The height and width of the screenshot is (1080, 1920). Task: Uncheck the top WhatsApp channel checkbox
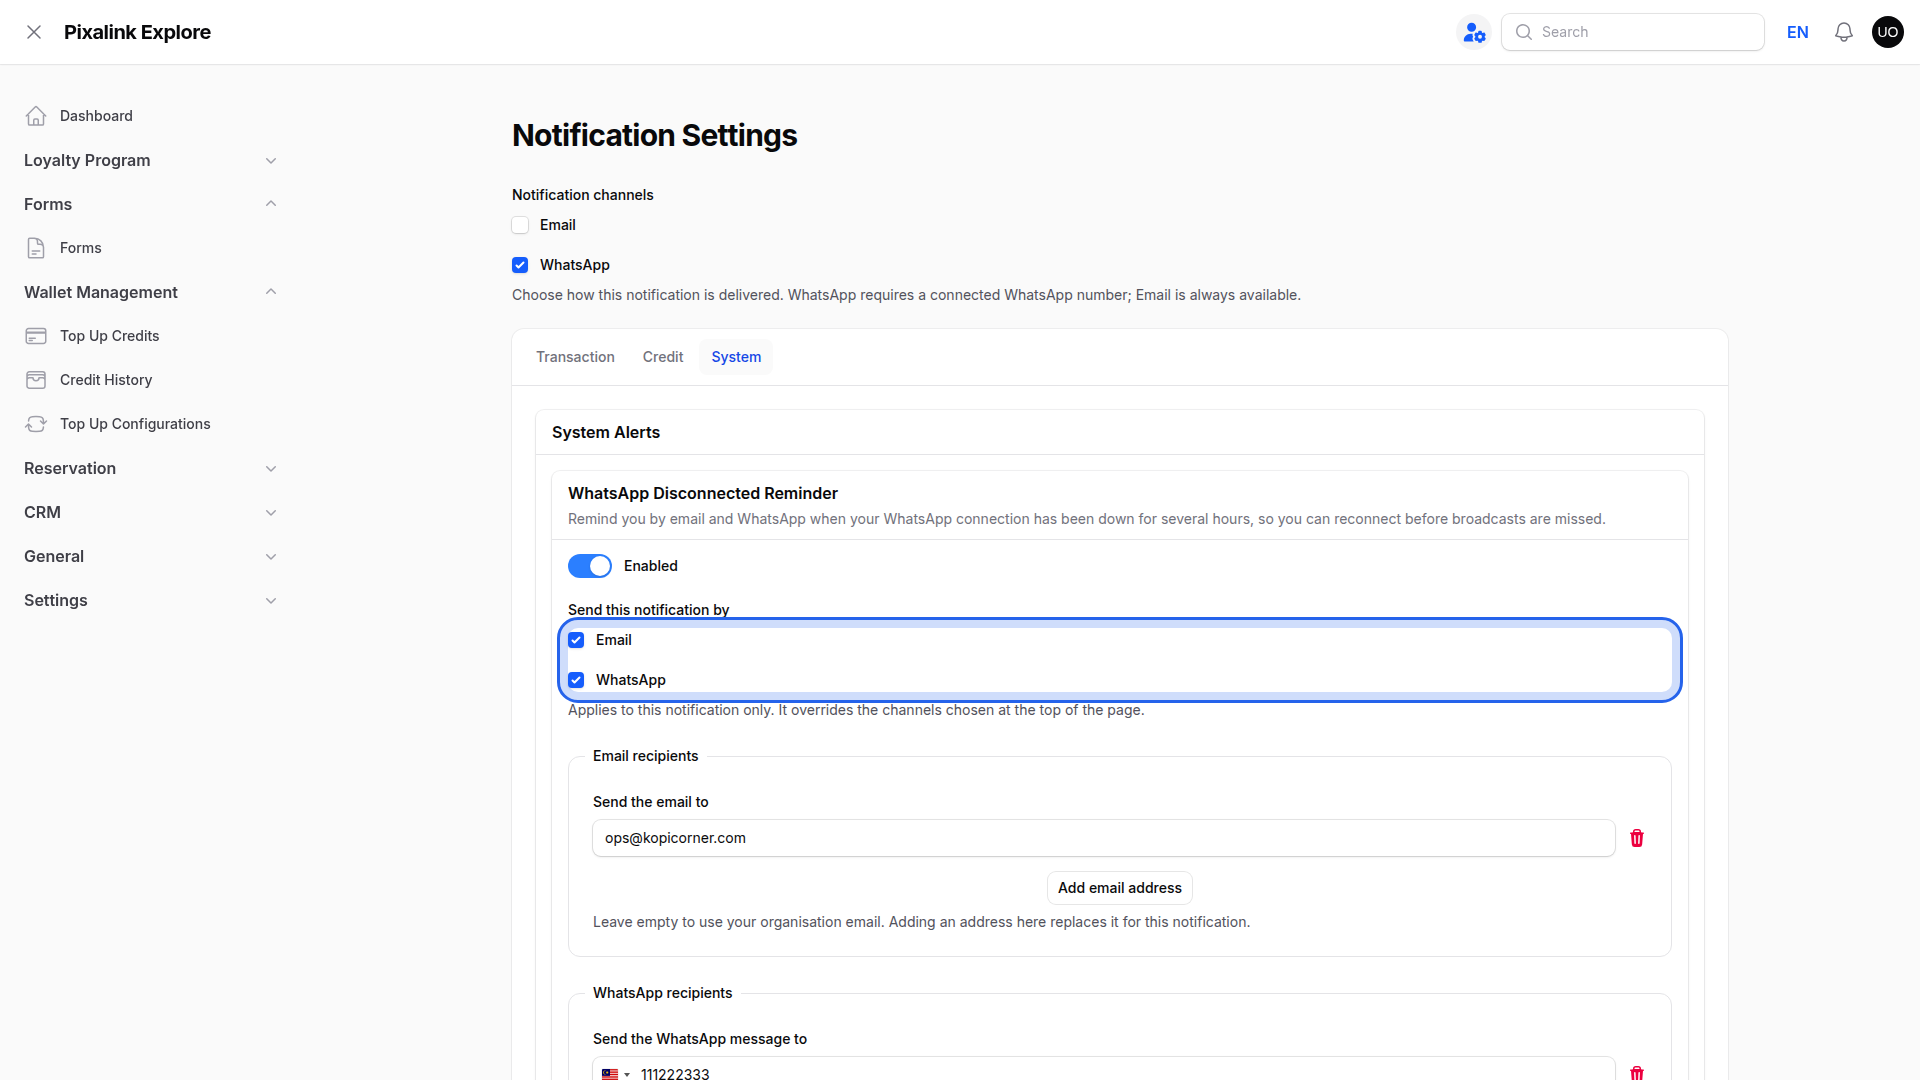coord(520,265)
